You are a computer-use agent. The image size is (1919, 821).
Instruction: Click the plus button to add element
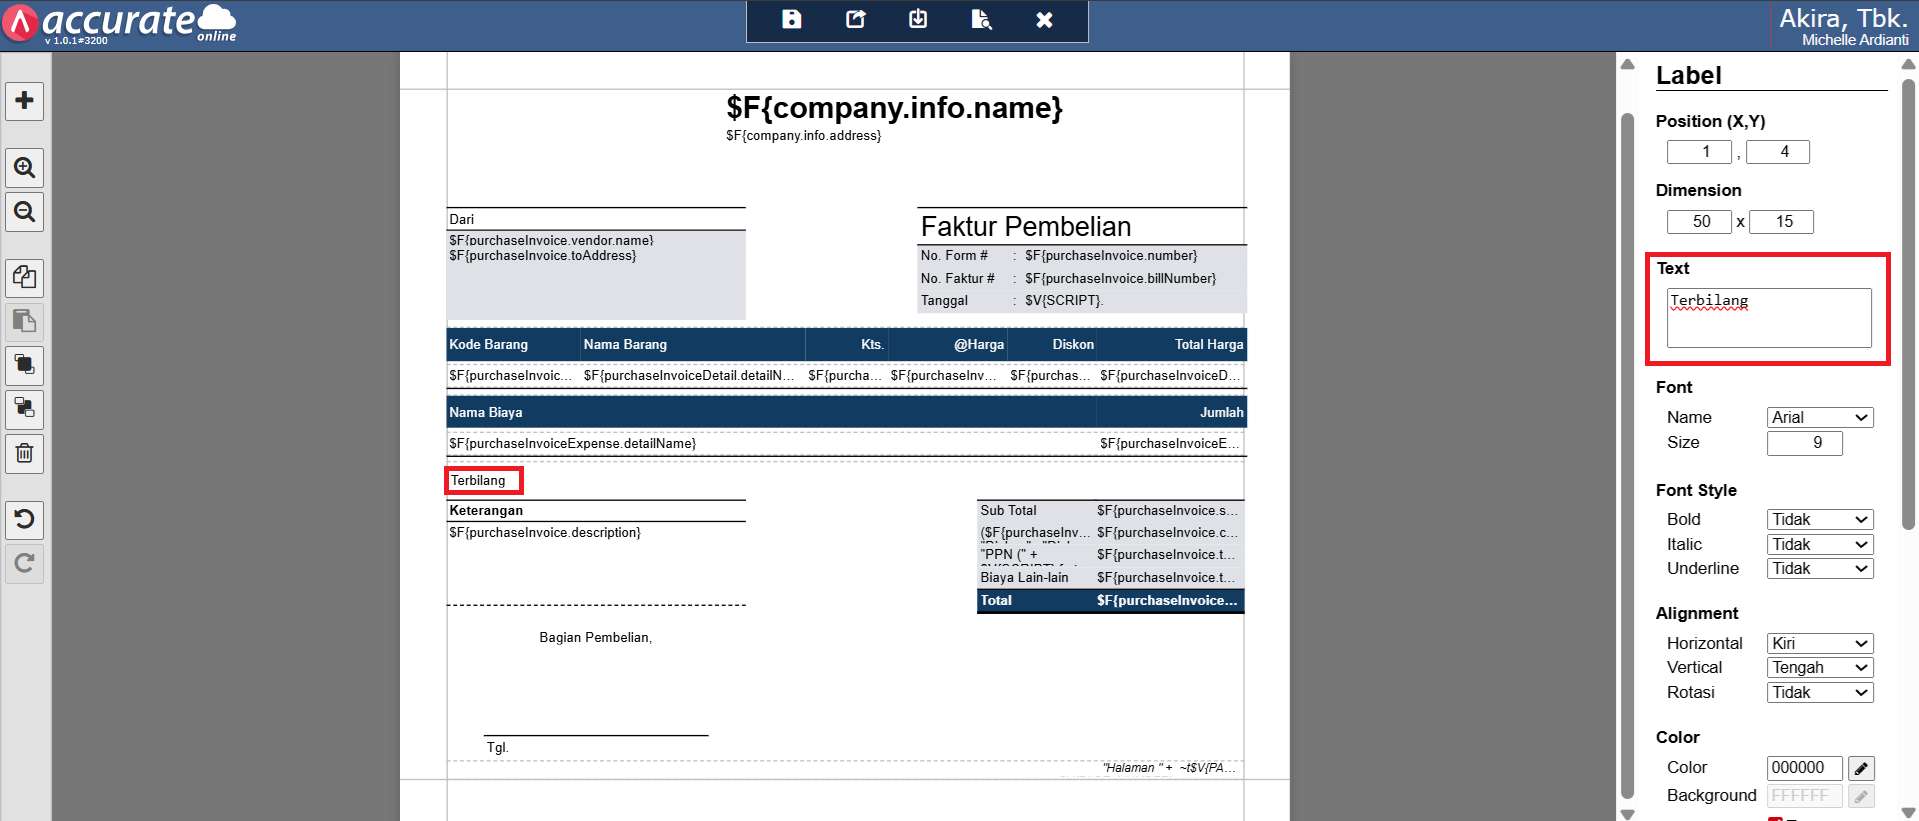tap(25, 101)
